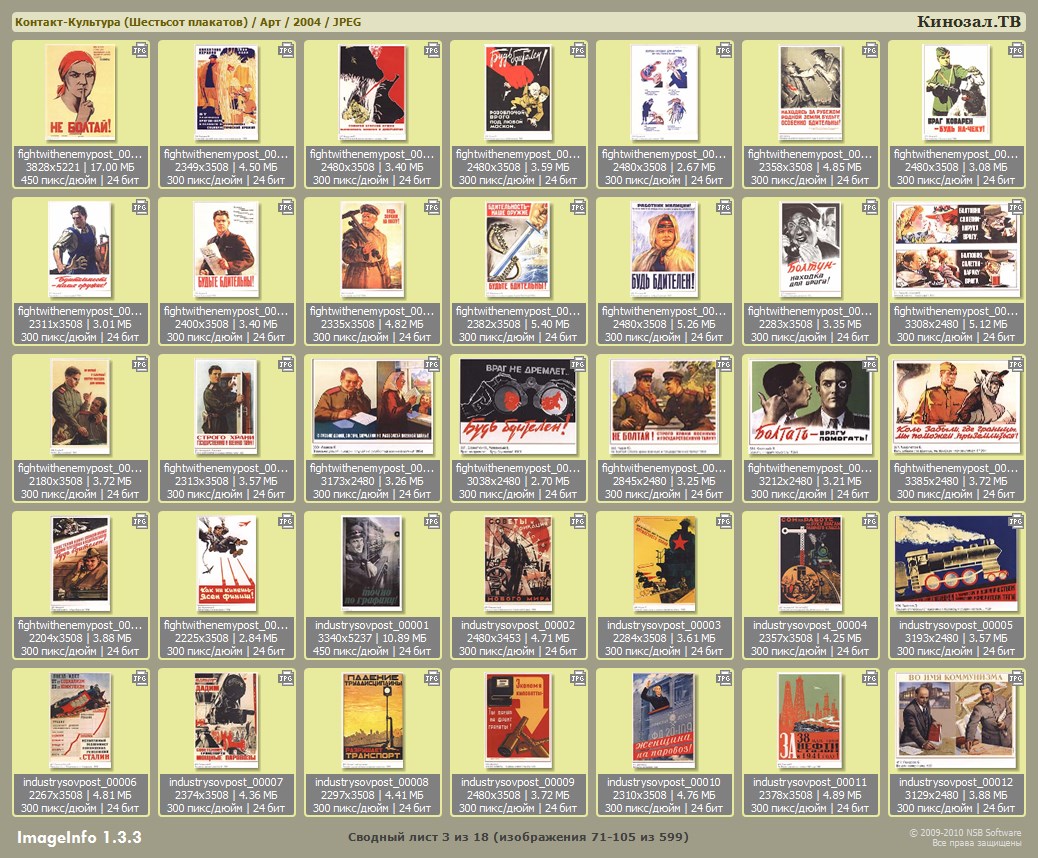Open the thumbnail above 2204x3508 | 3.88 МБ
The image size is (1038, 858).
pos(80,563)
